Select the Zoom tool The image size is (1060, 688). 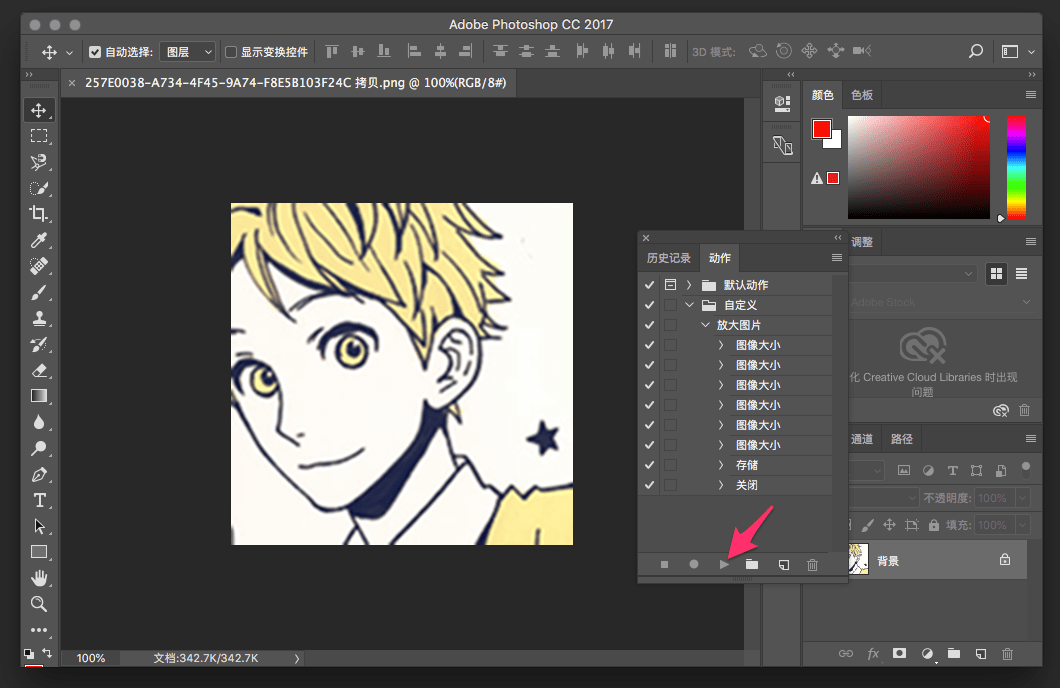coord(39,604)
